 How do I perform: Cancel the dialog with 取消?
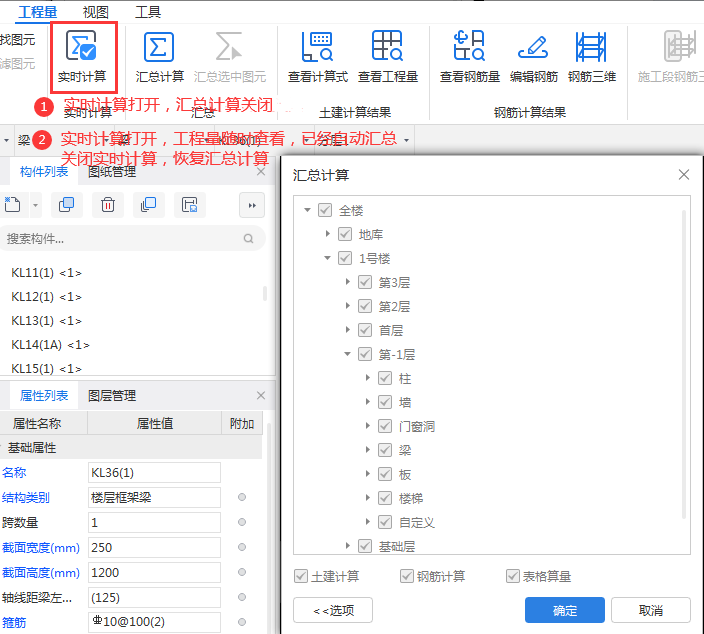coord(651,610)
